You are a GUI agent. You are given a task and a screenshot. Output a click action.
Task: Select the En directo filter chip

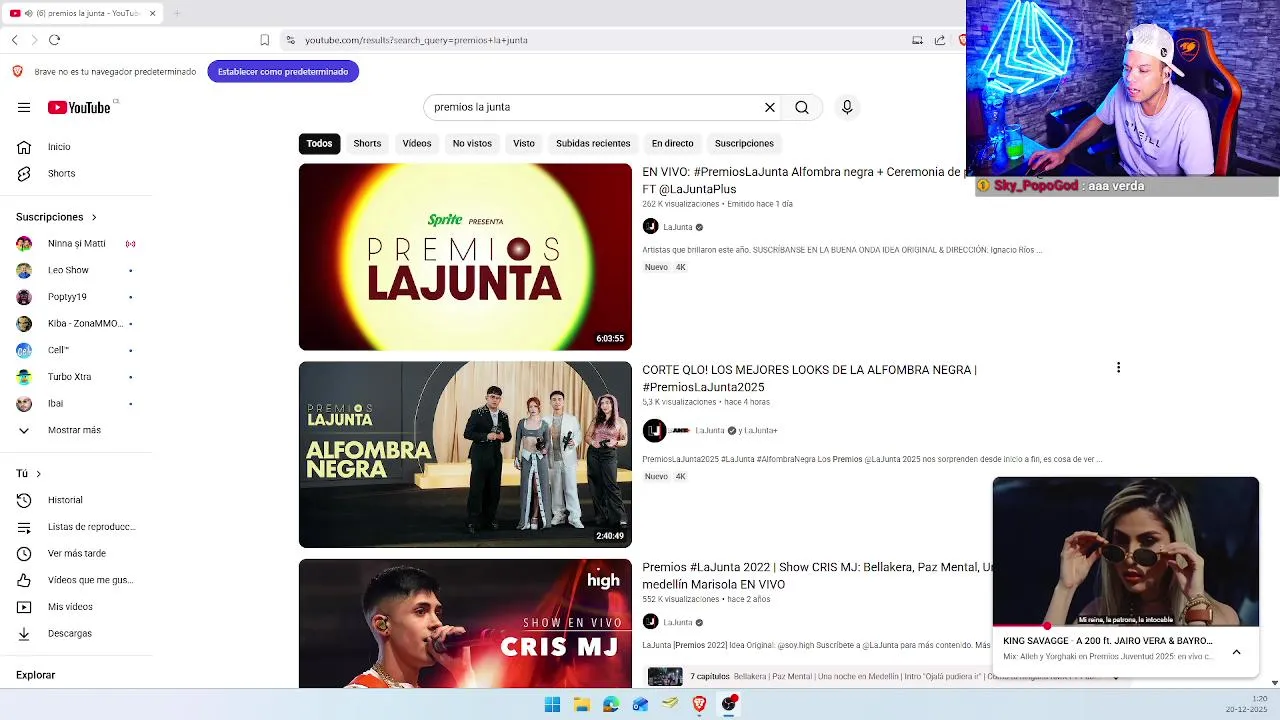(672, 143)
